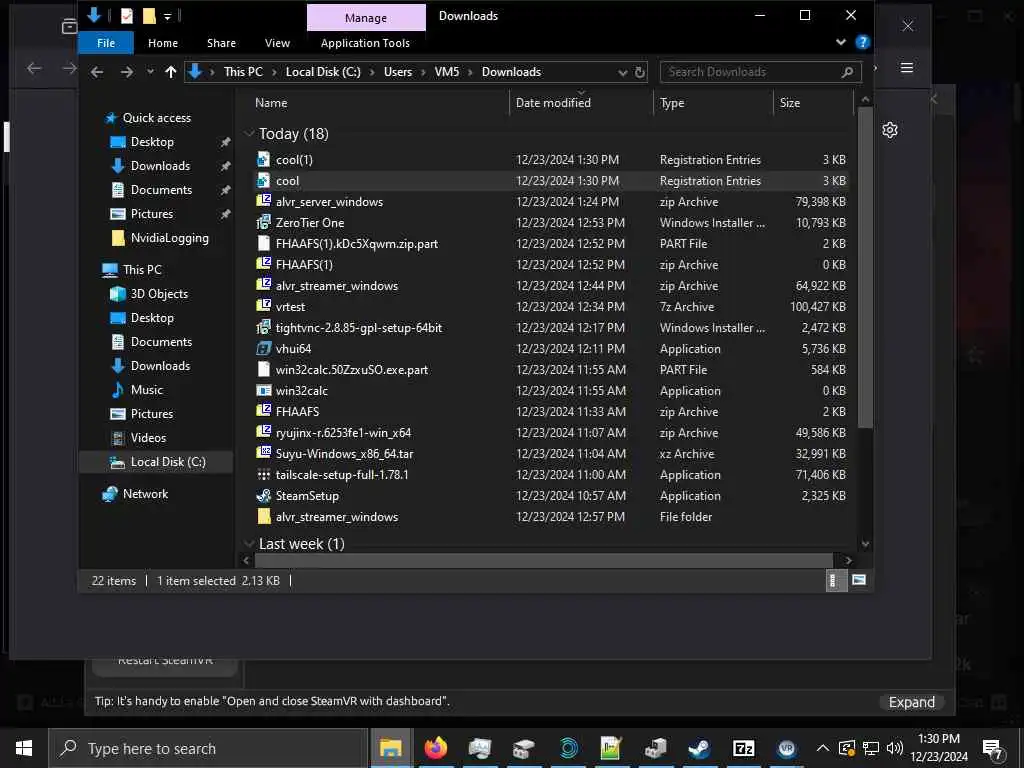Select the tailscale-setup application icon

263,474
